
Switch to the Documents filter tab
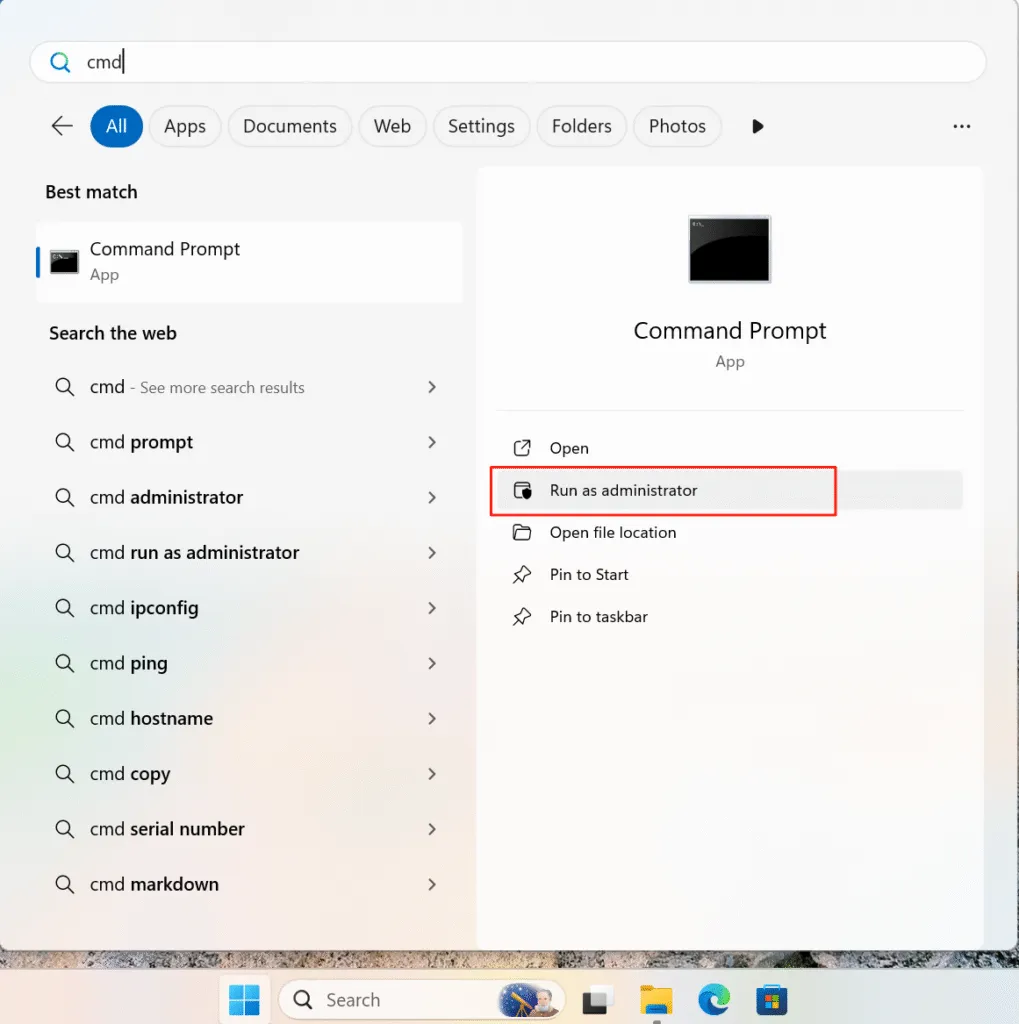pos(289,126)
